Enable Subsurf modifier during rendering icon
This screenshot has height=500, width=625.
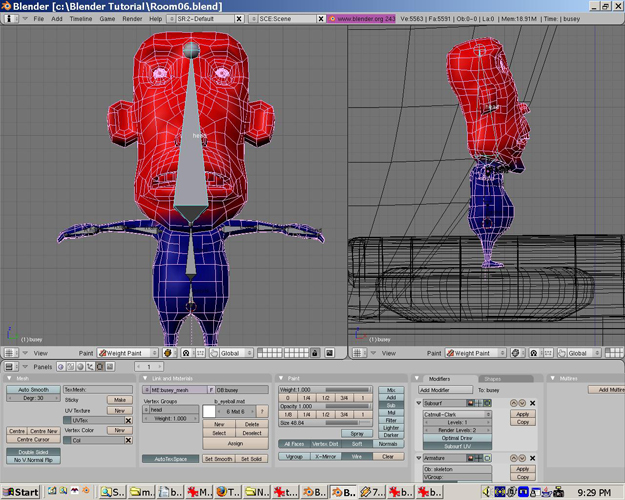(471, 403)
